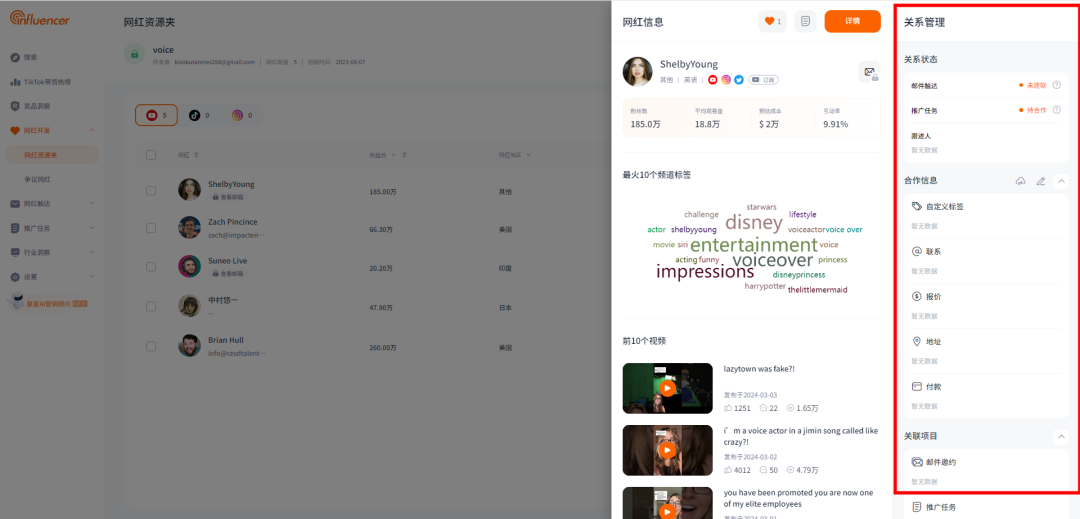Screen dimensions: 1080x519
Task: Check the select-all checkbox in the table header
Action: (x=151, y=155)
